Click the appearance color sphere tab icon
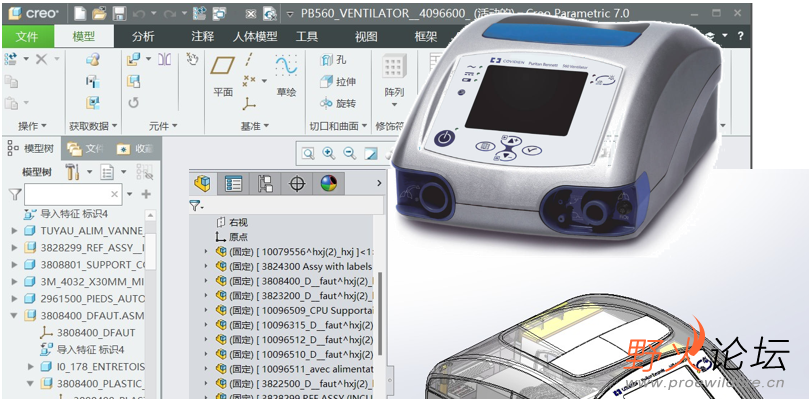This screenshot has width=809, height=399. click(329, 183)
